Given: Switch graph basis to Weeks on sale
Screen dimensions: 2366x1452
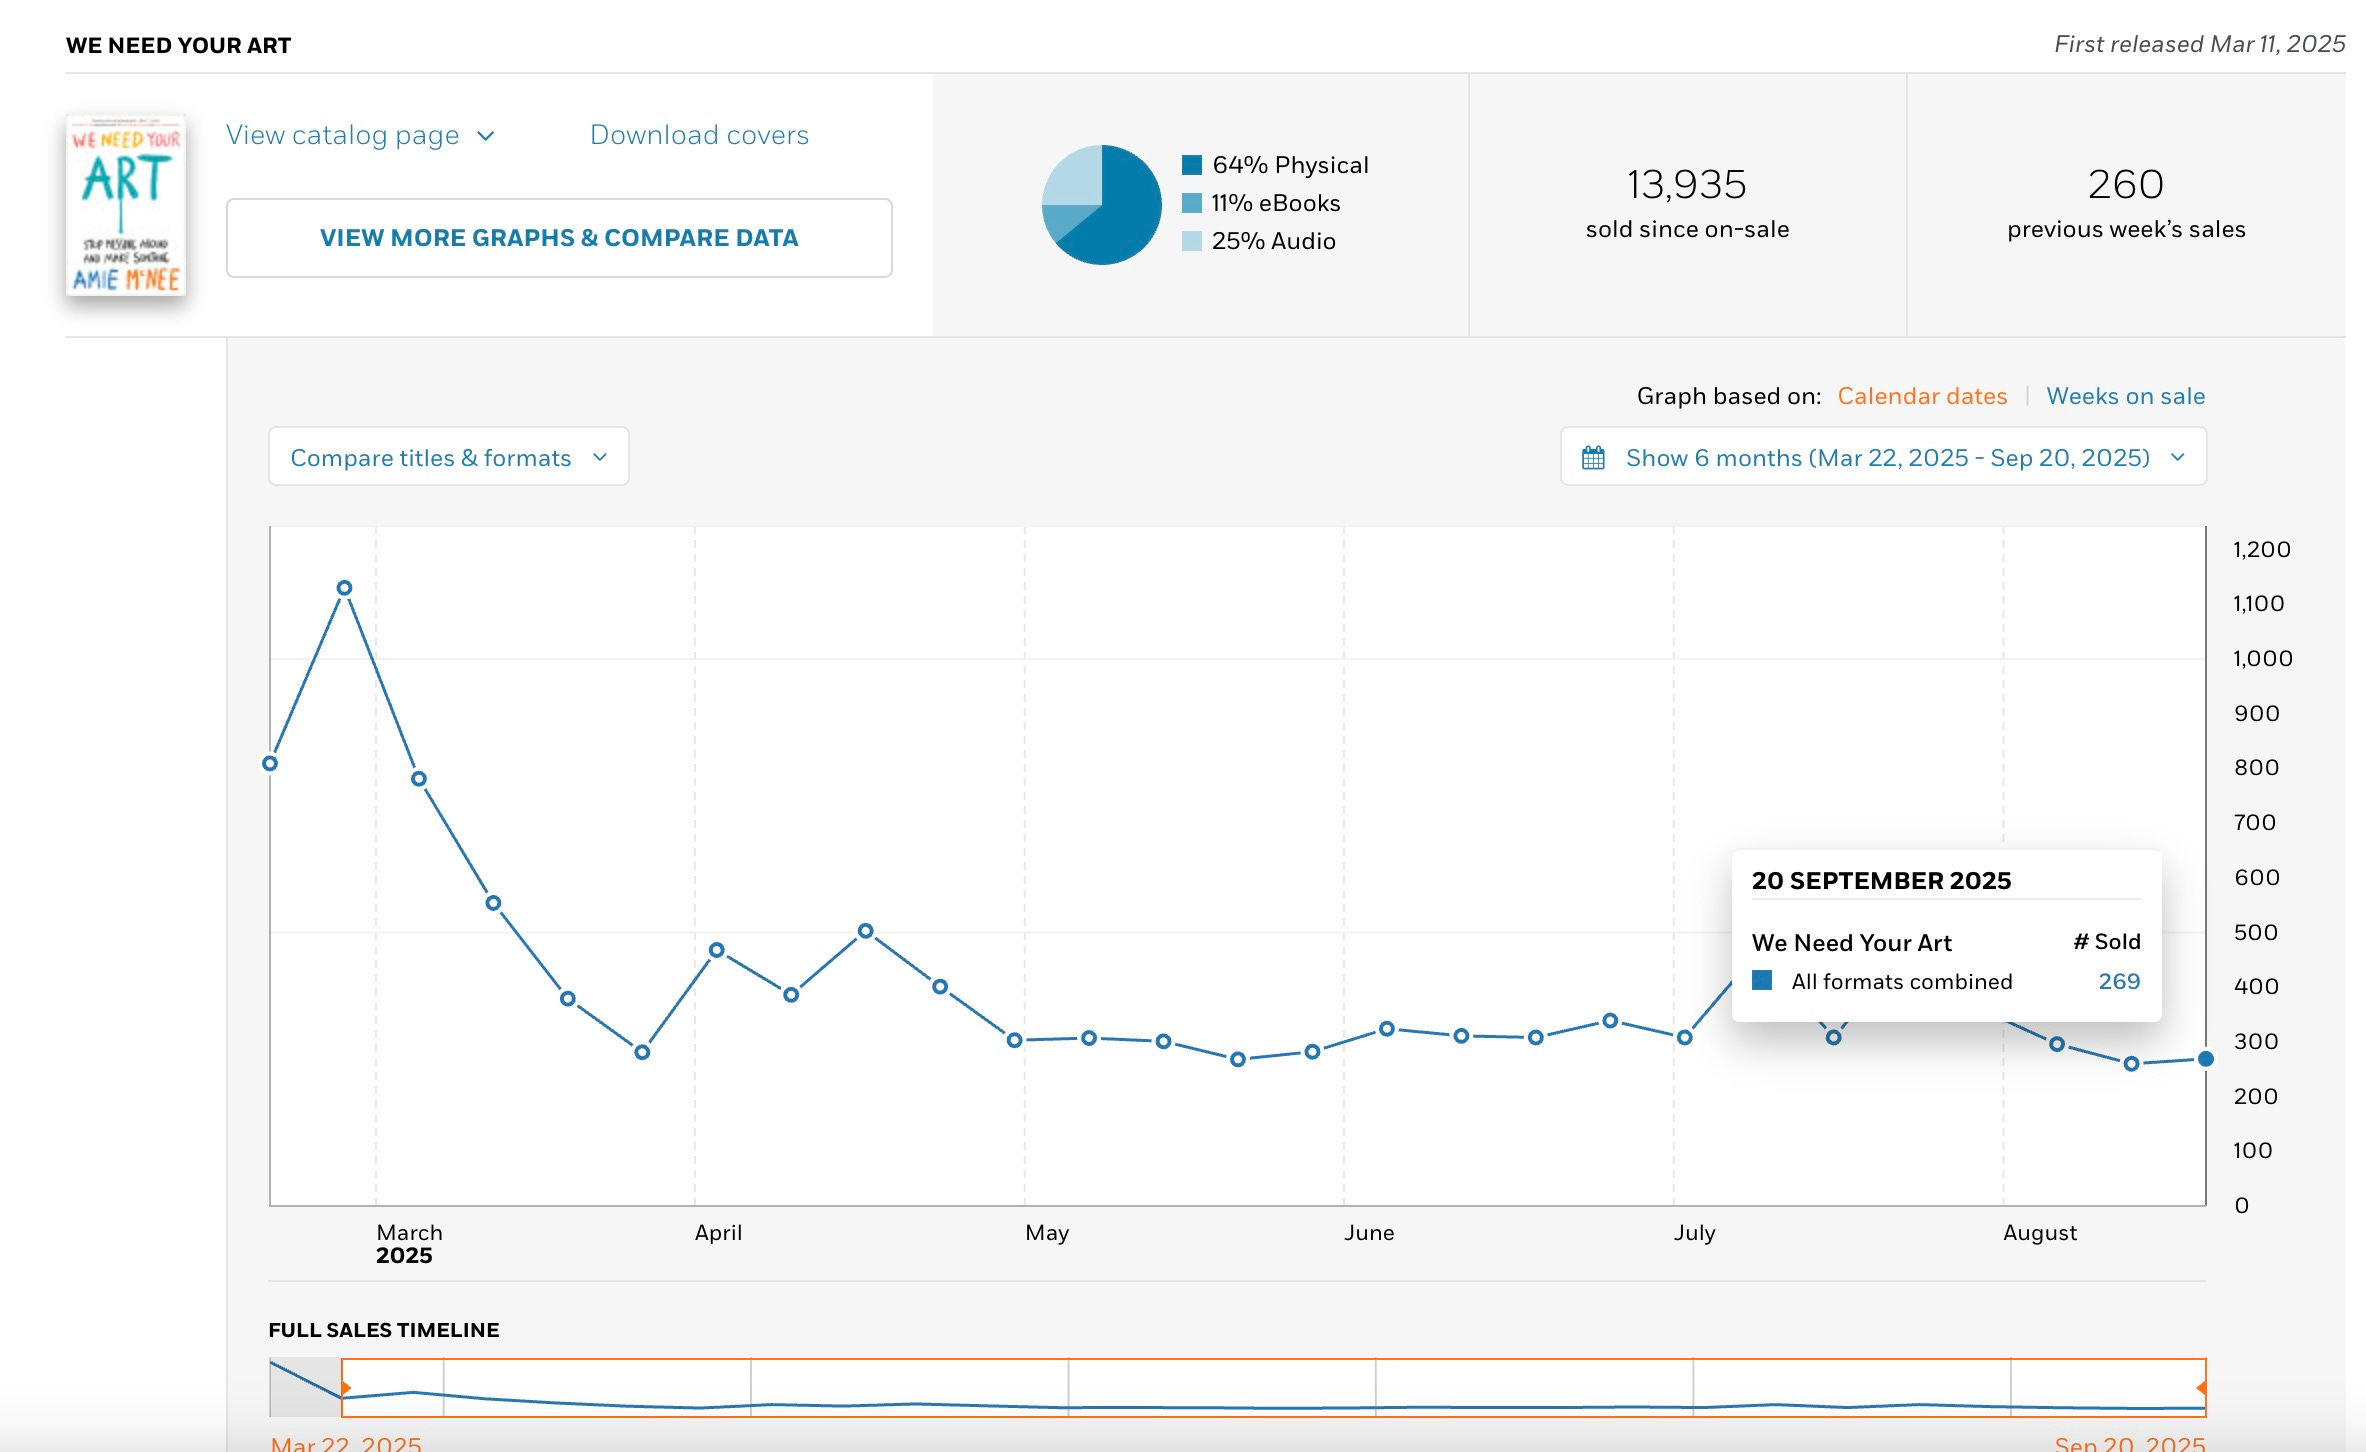Looking at the screenshot, I should 2125,396.
